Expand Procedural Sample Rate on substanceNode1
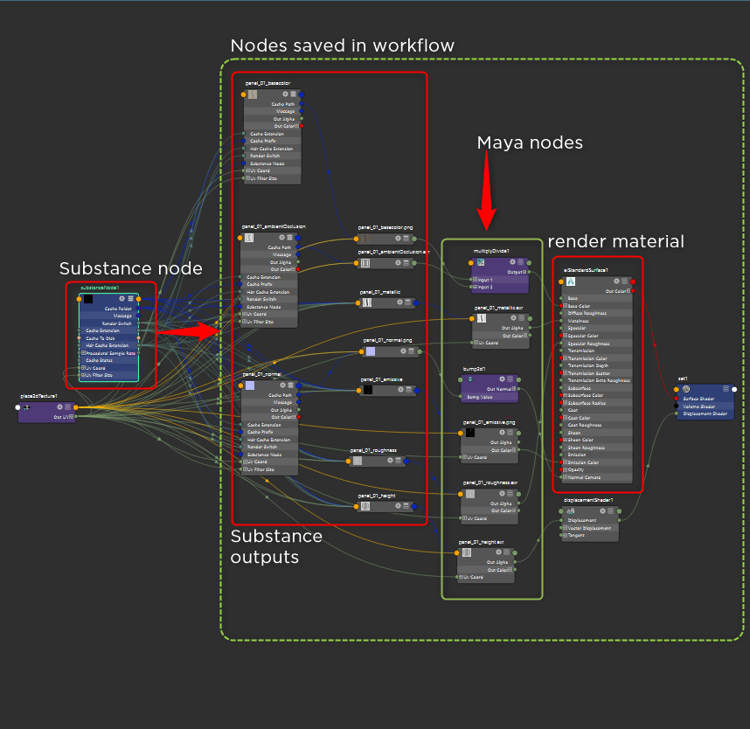This screenshot has height=729, width=750. click(83, 353)
